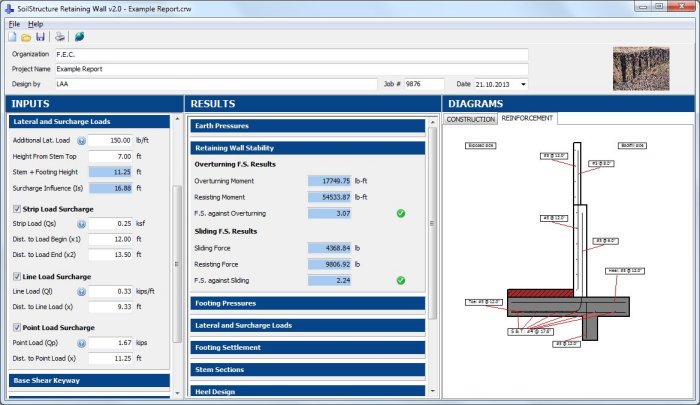This screenshot has width=700, height=405.
Task: Click the Print toolbar icon
Action: (x=59, y=36)
